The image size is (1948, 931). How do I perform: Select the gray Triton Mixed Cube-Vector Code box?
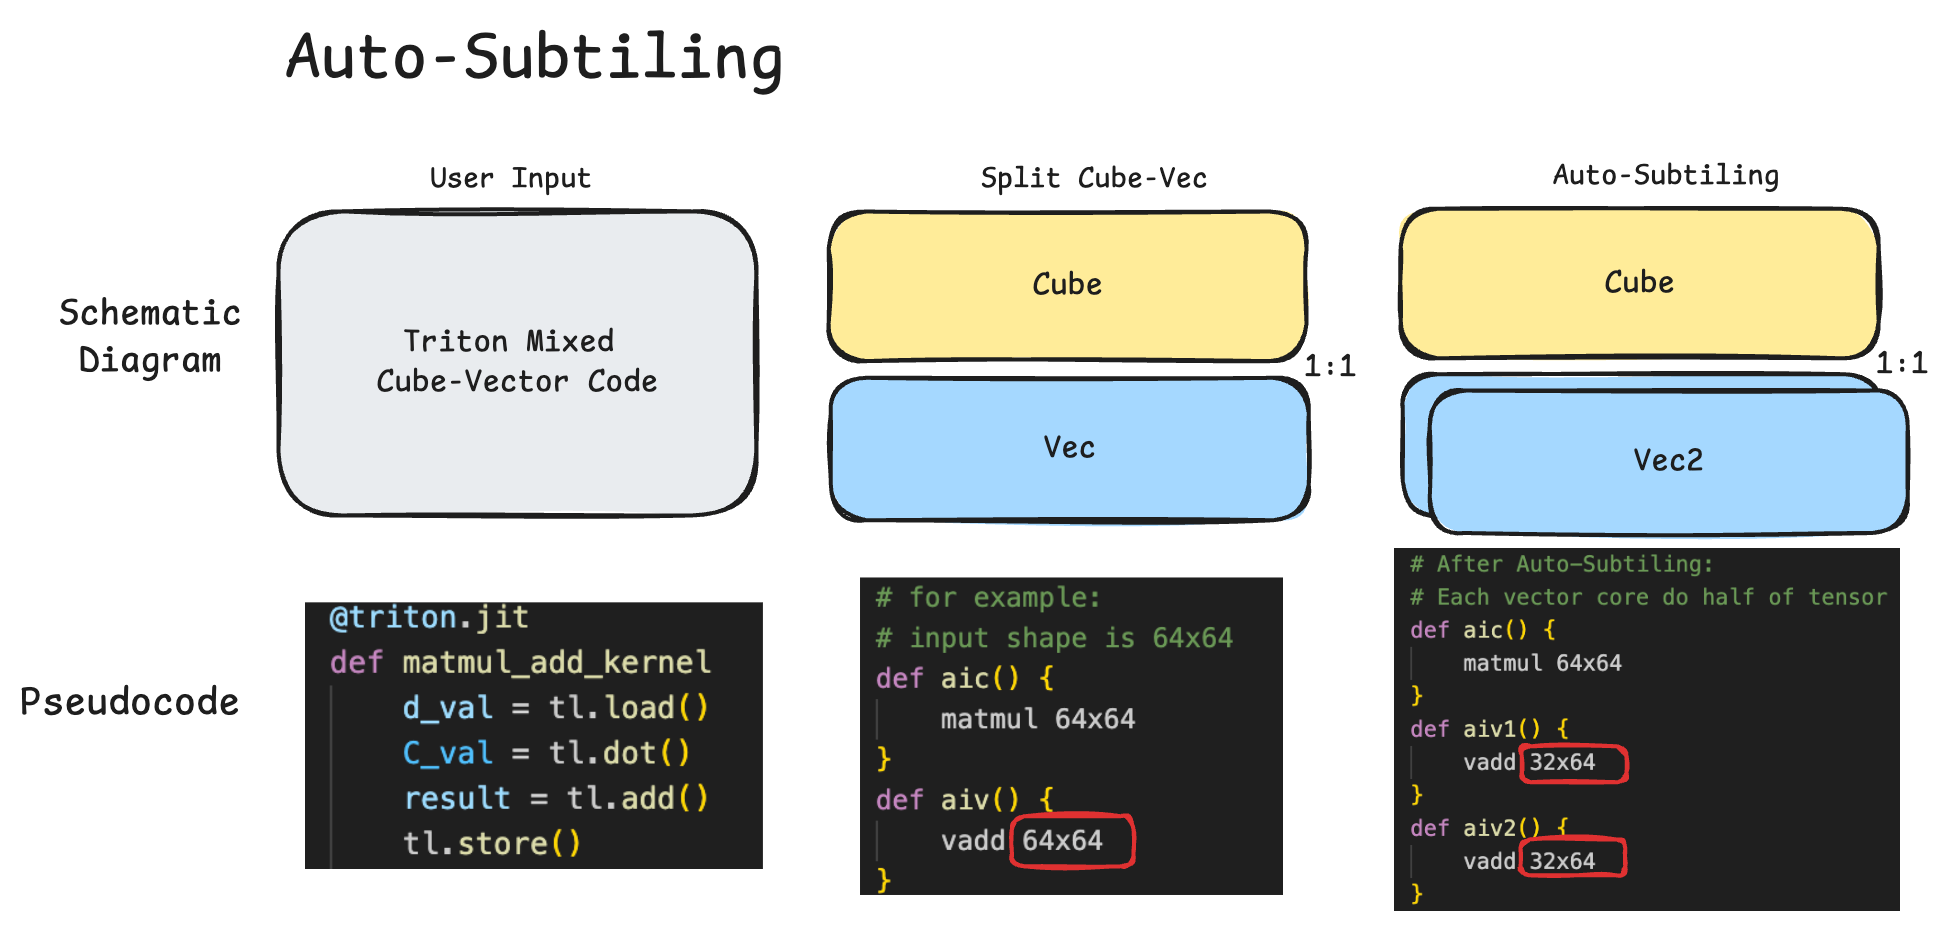[517, 362]
